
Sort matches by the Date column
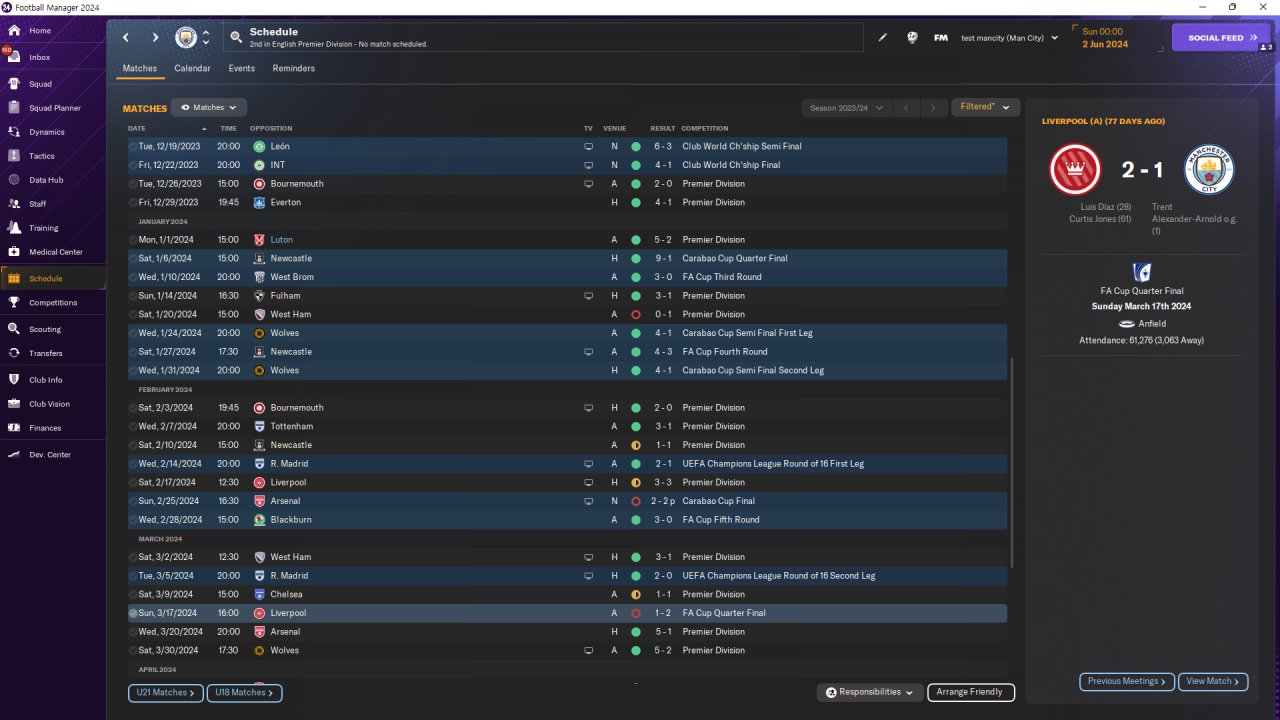point(137,128)
